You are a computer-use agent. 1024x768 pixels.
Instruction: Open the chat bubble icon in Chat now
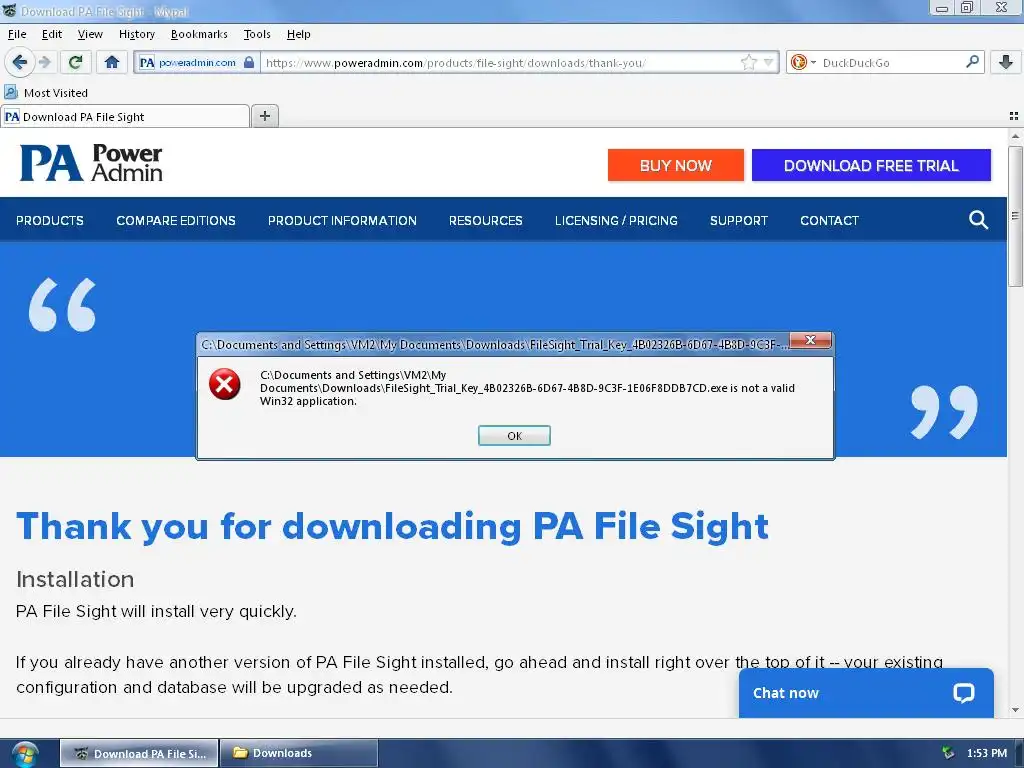coord(963,693)
